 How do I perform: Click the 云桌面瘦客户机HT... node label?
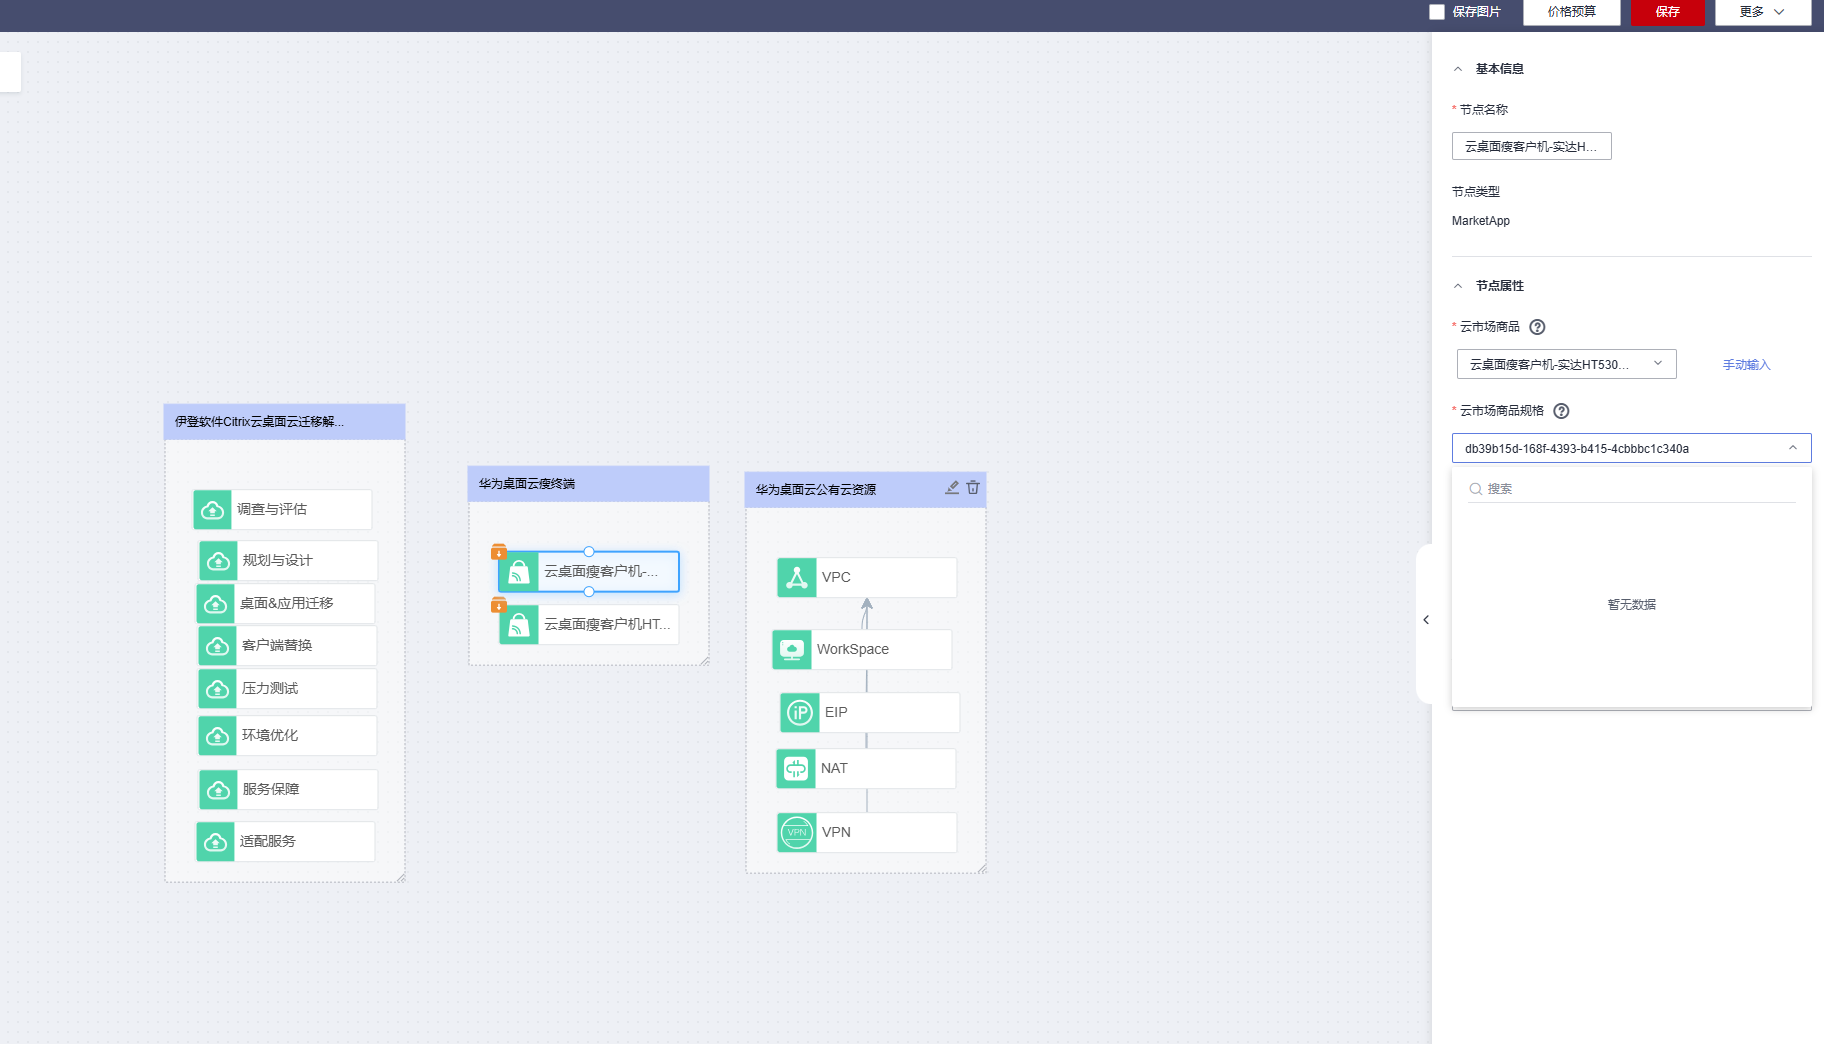click(x=607, y=625)
